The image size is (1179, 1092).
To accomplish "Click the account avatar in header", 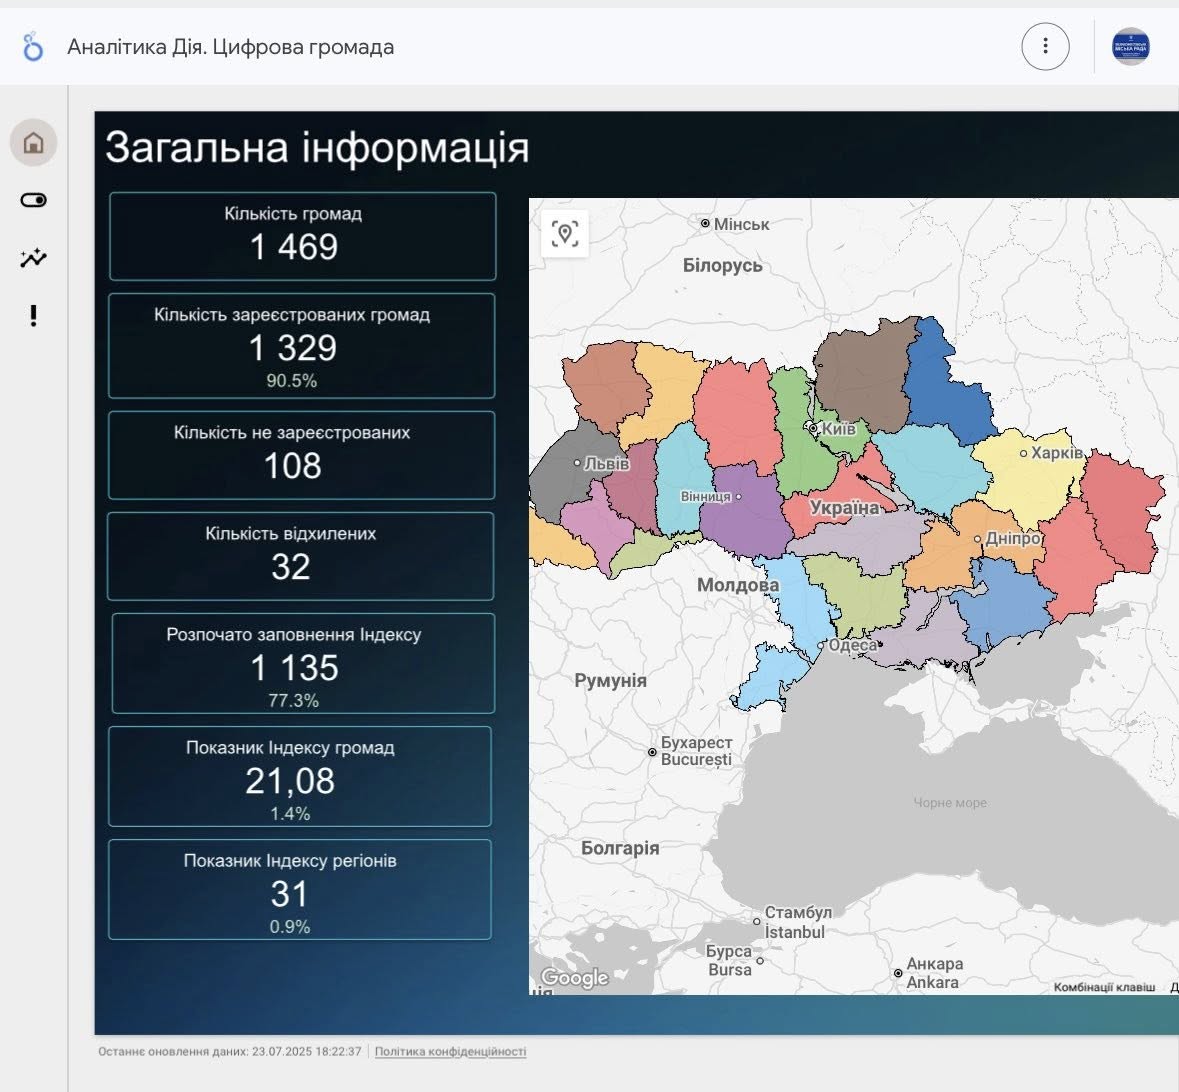I will pos(1130,46).
